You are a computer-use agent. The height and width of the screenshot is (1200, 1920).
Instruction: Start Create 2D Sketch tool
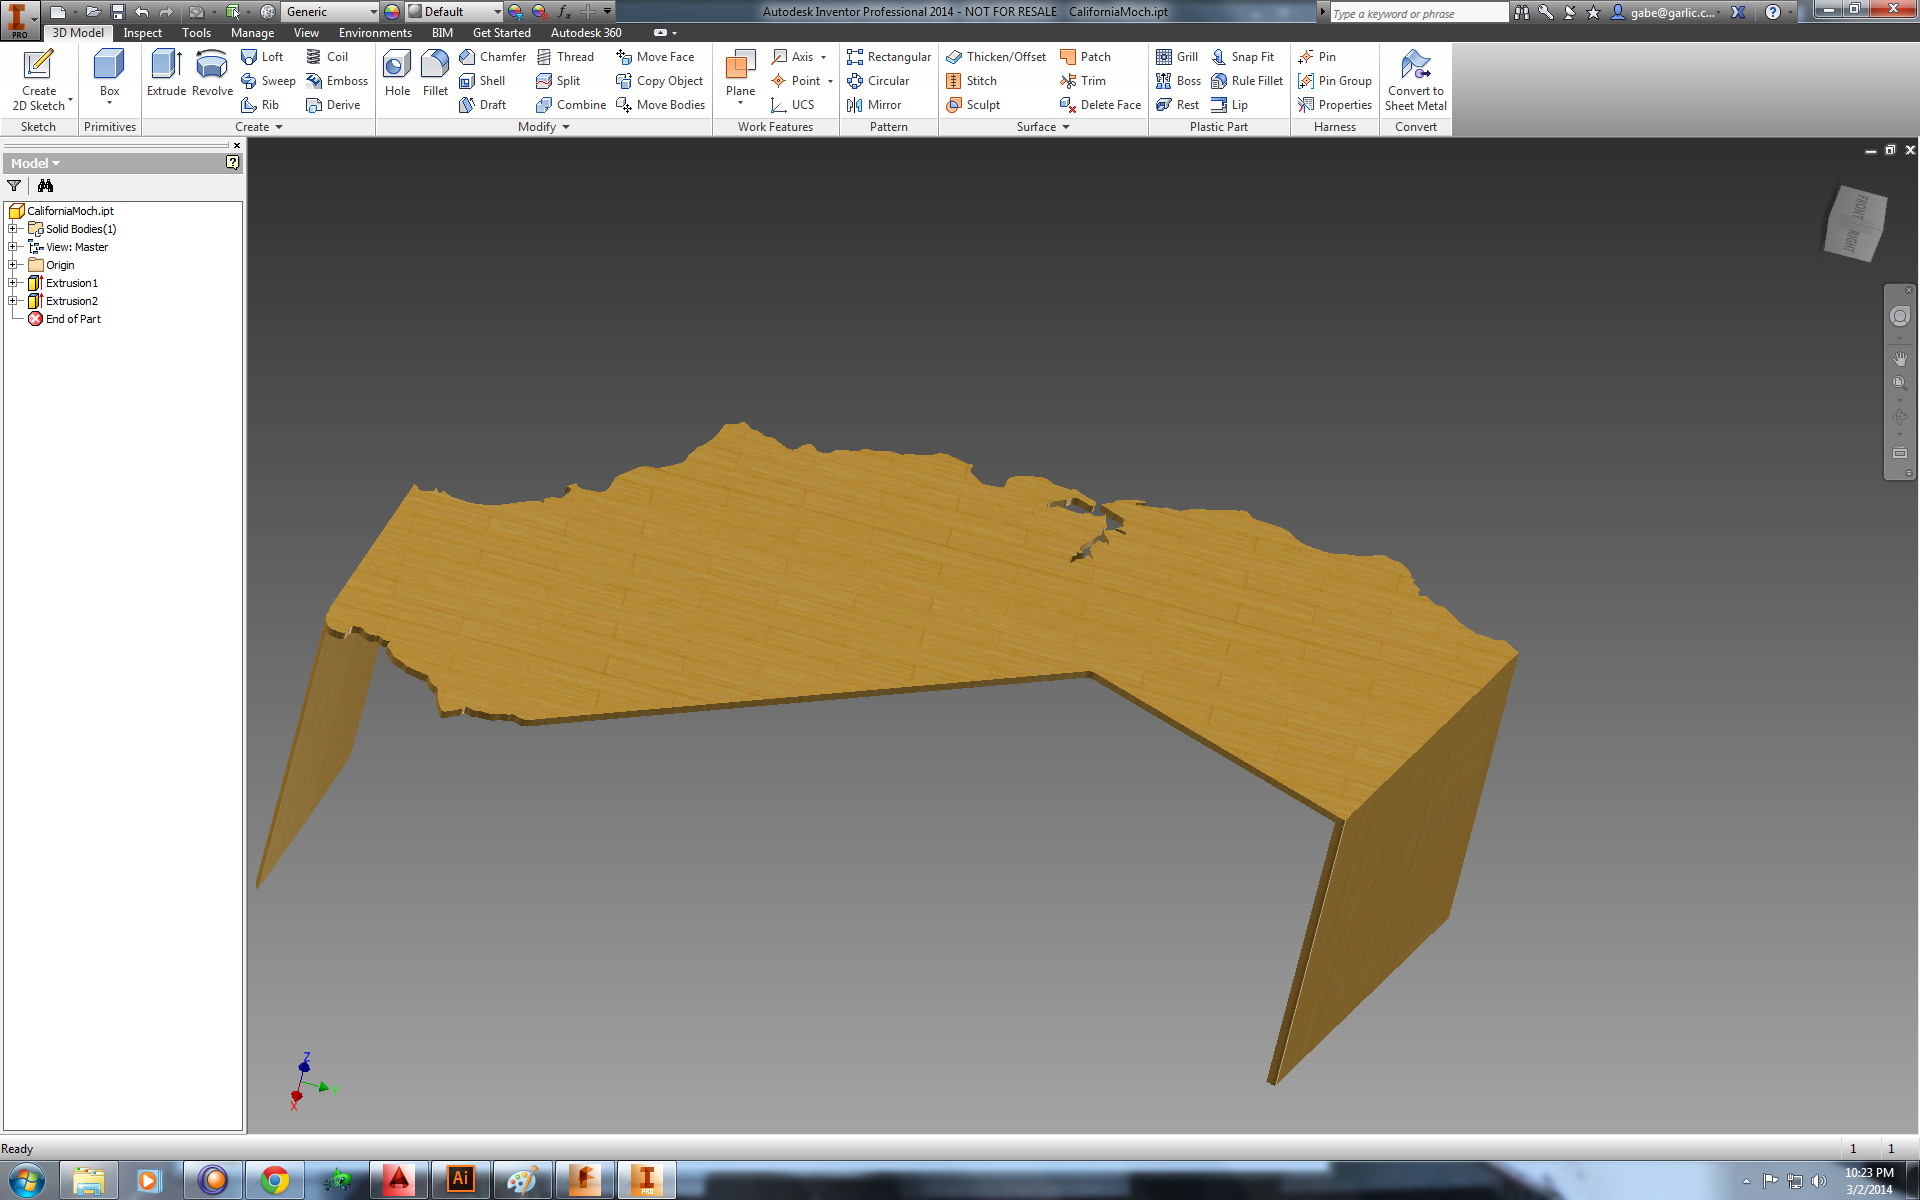pos(39,80)
